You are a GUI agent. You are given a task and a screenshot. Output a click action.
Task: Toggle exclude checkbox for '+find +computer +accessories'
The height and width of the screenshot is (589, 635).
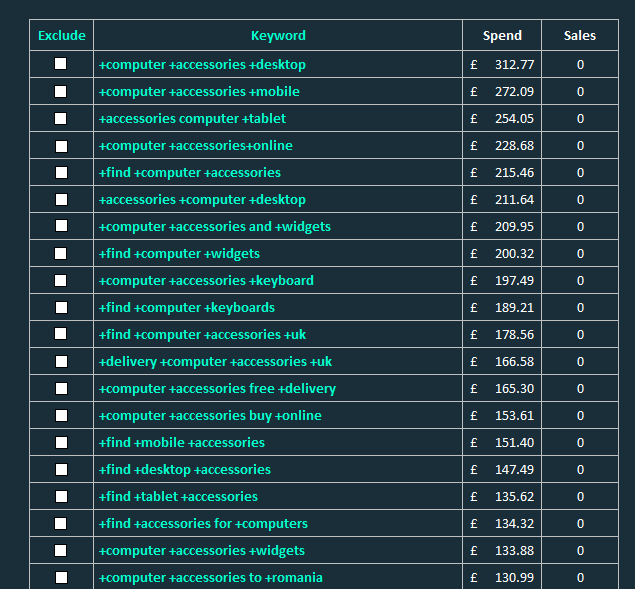[x=61, y=172]
